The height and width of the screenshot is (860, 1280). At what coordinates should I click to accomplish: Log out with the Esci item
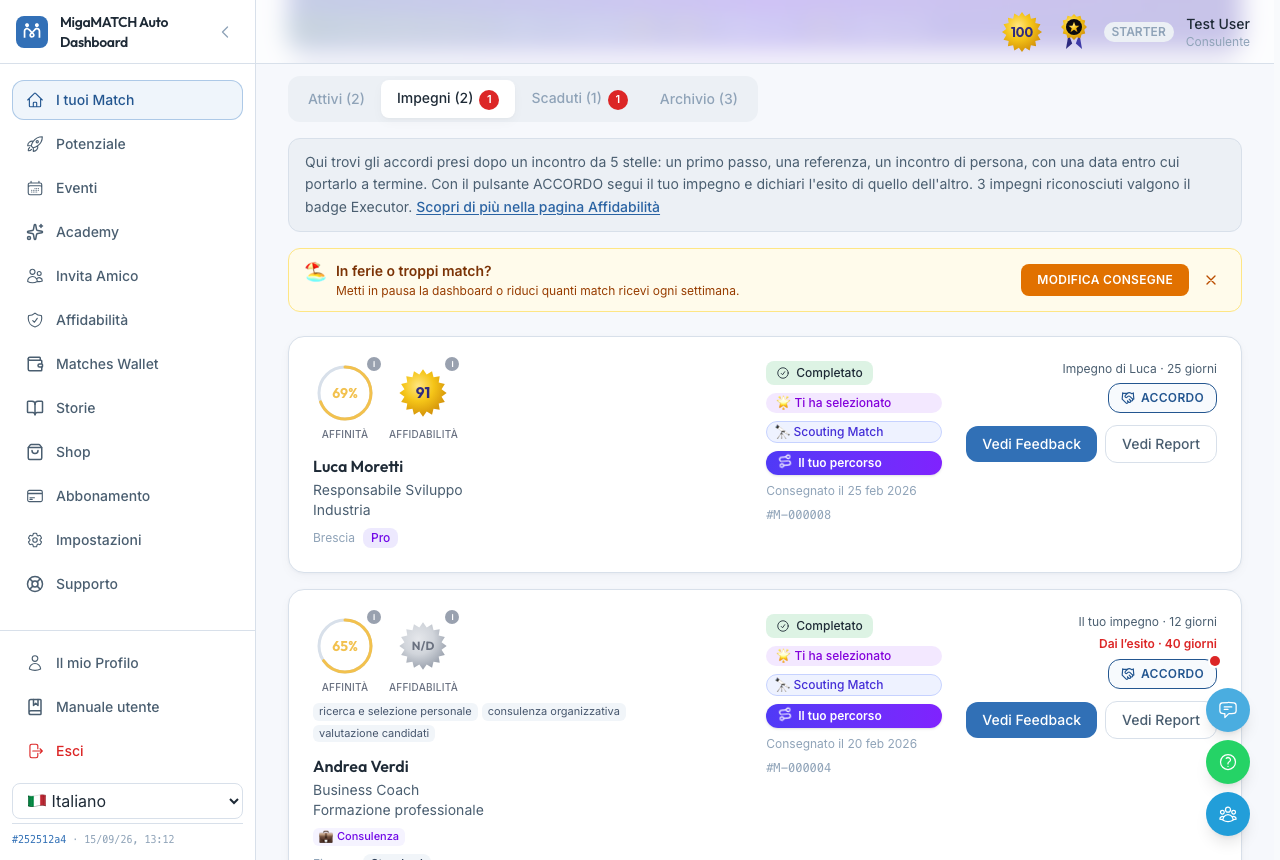click(127, 751)
